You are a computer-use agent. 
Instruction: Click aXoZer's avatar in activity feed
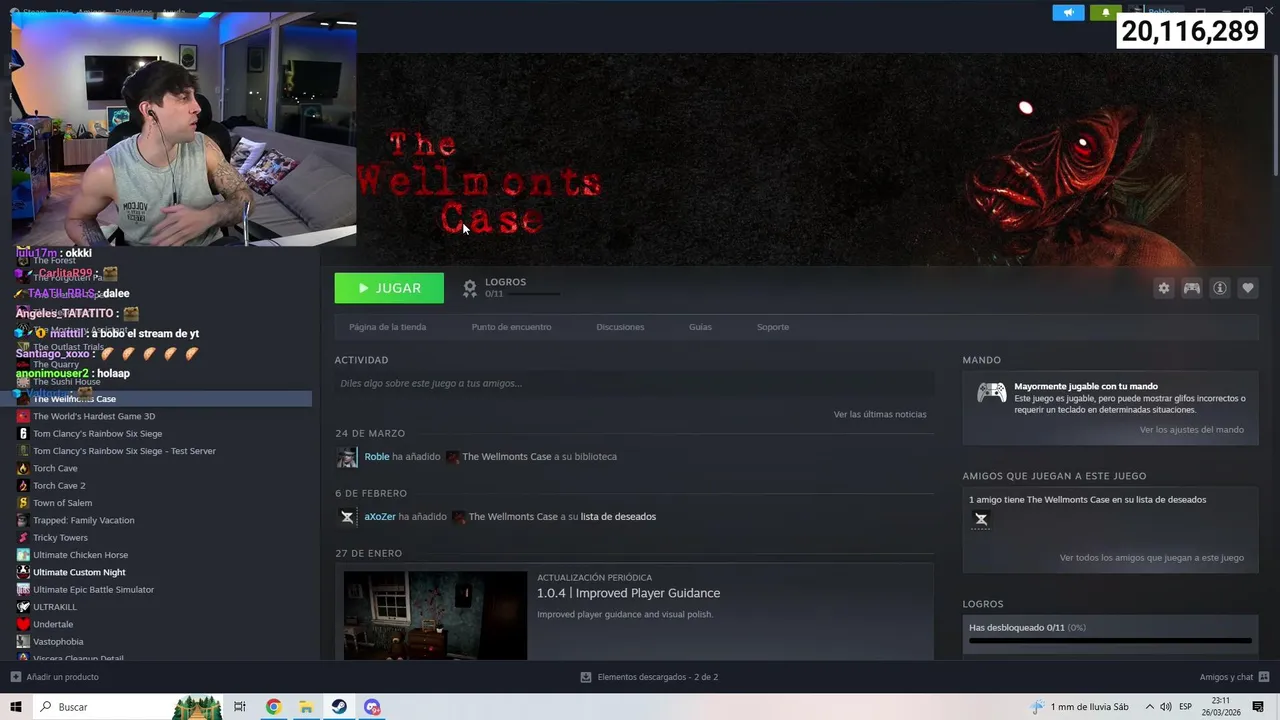tap(347, 517)
